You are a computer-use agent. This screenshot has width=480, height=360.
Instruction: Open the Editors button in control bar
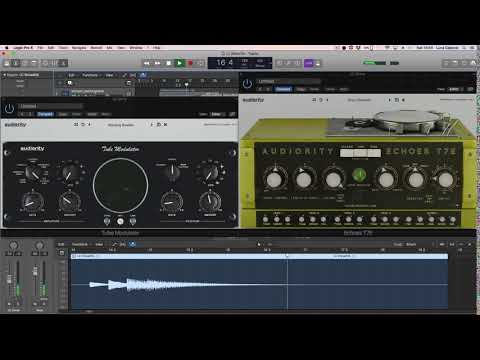click(63, 63)
